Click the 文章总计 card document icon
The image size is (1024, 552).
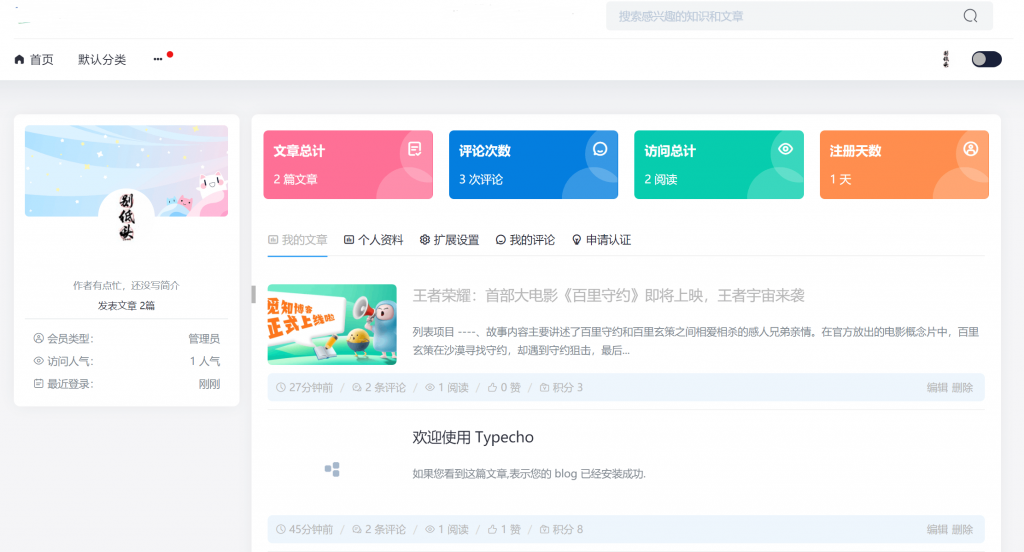pos(415,150)
